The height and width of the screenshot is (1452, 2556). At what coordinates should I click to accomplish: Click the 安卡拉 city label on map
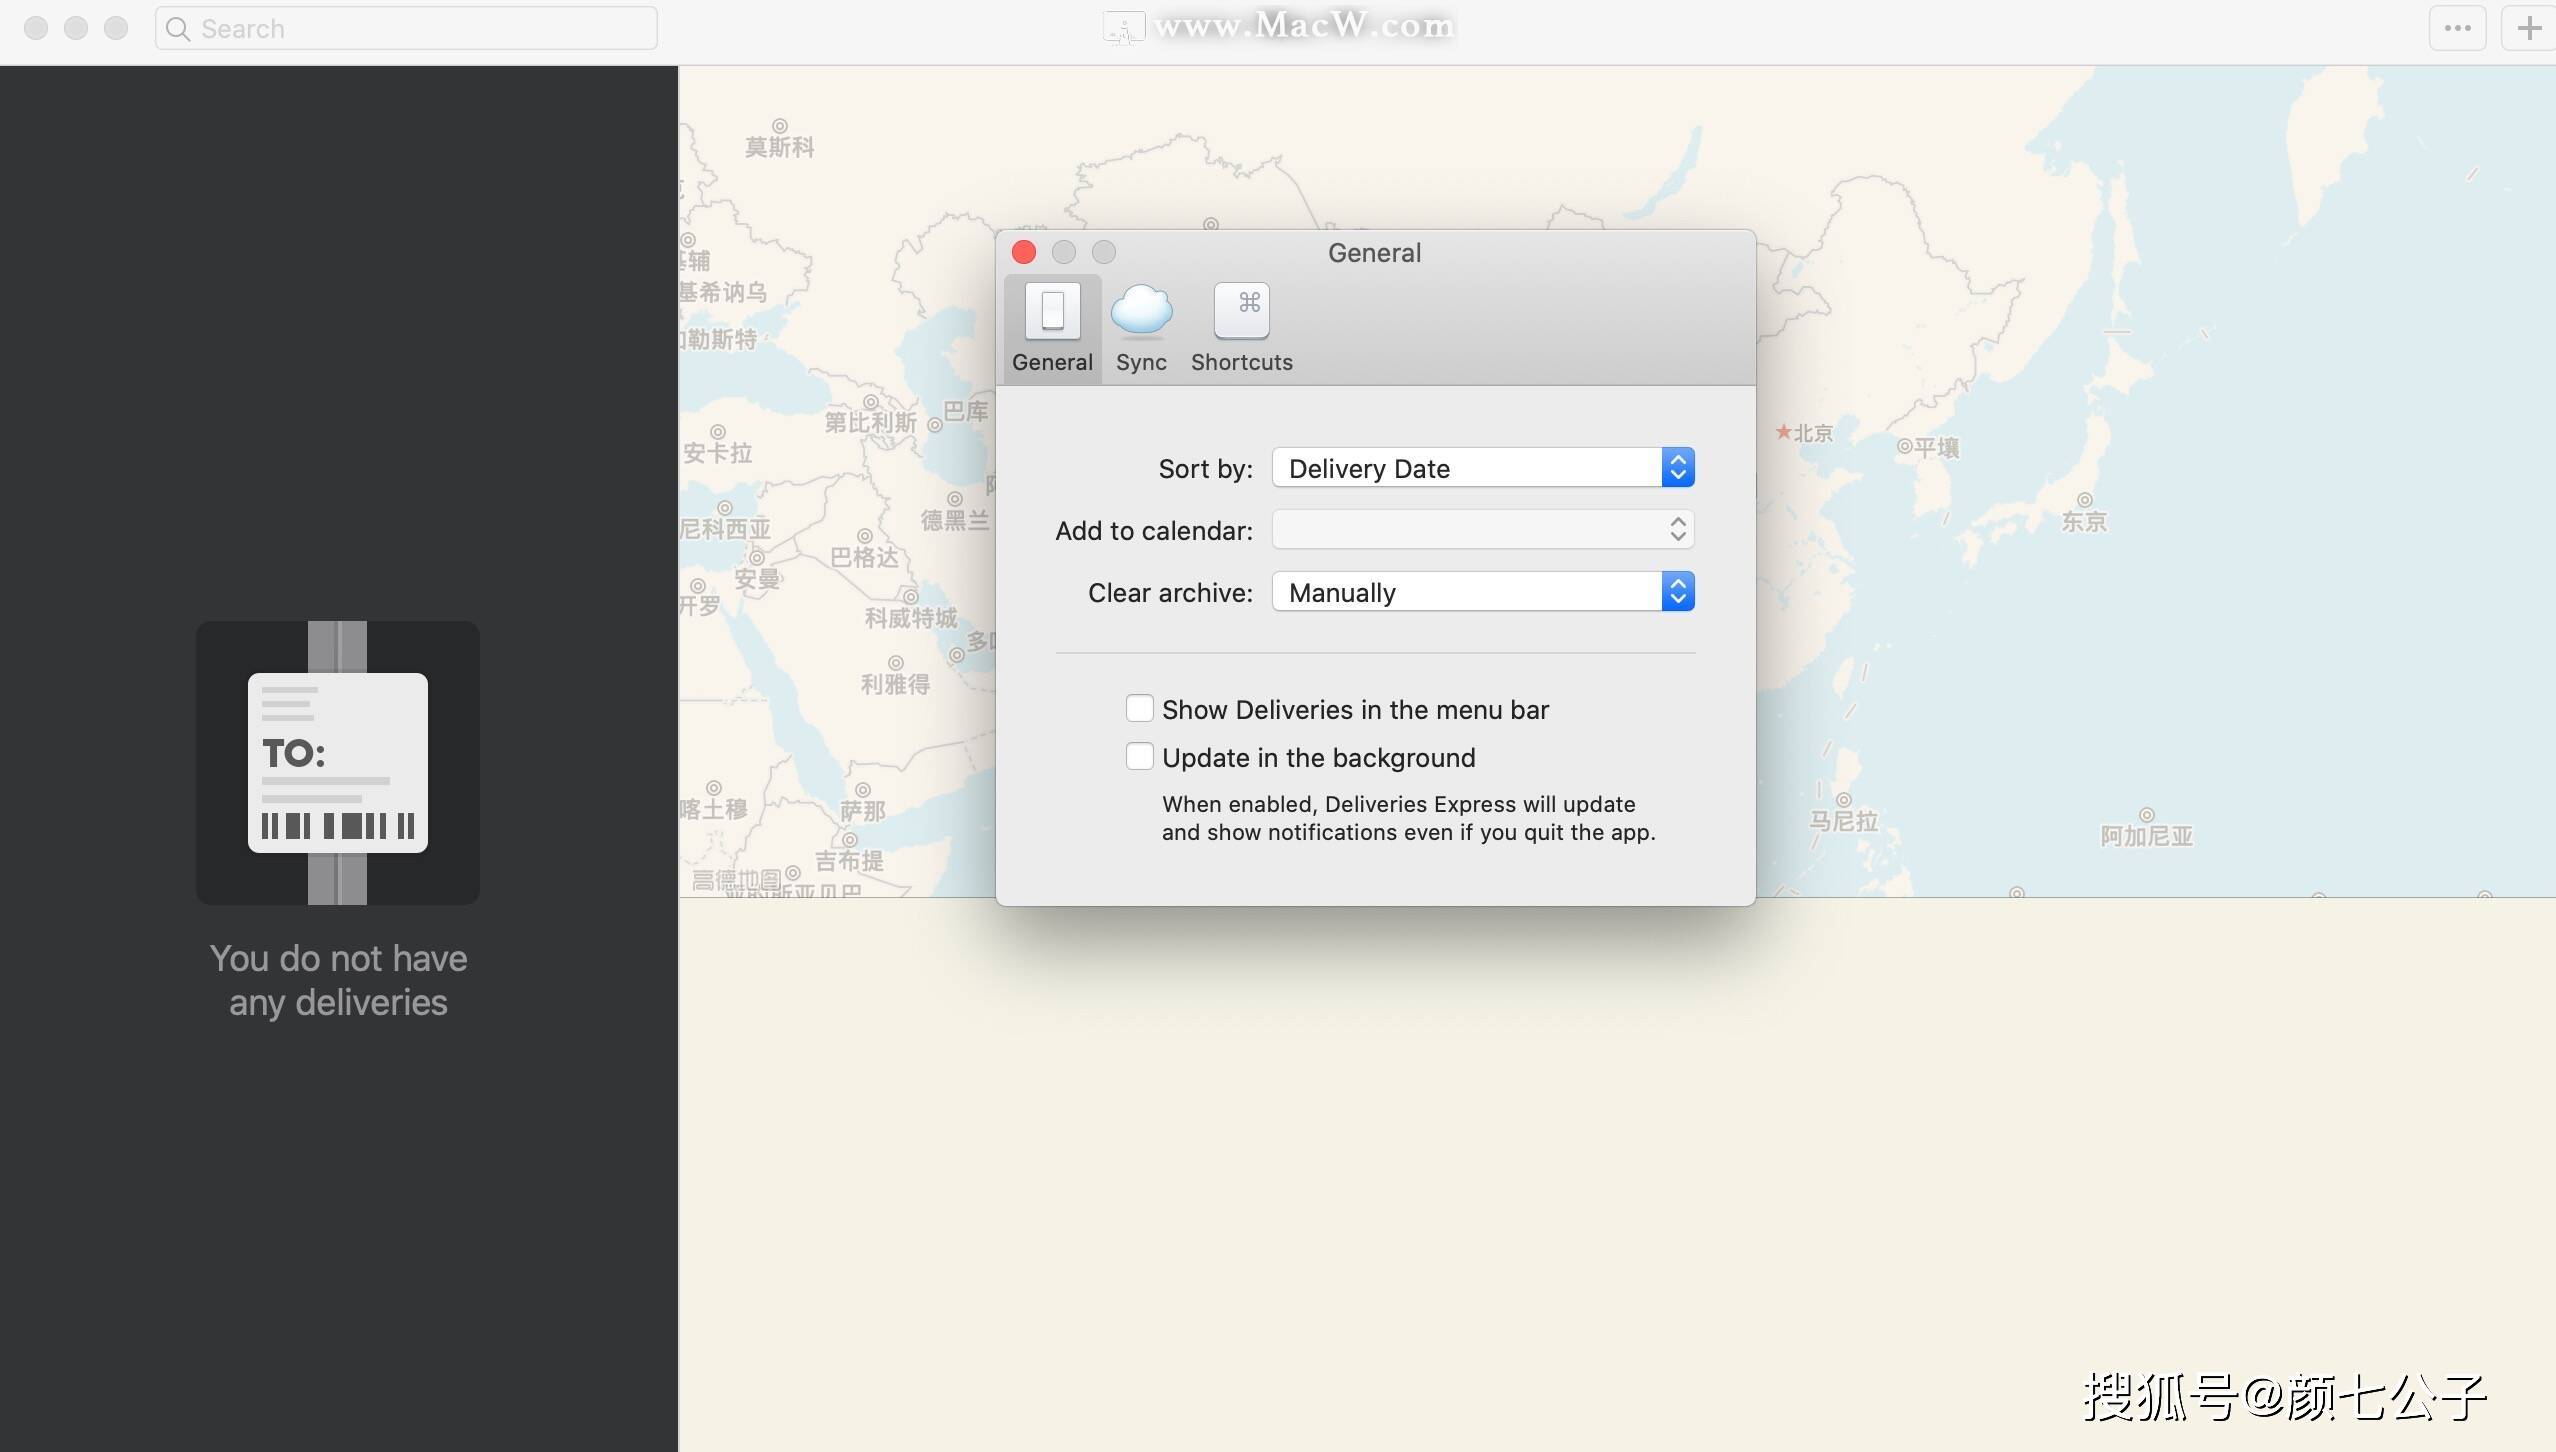[718, 453]
